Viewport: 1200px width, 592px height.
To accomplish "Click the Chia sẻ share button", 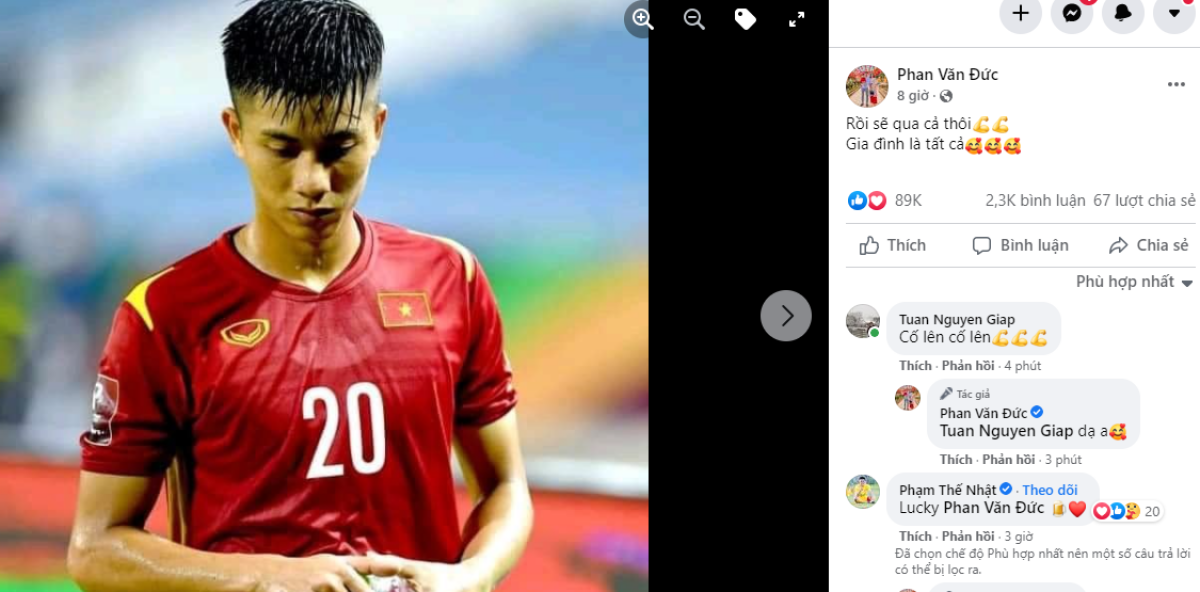I will point(1149,245).
